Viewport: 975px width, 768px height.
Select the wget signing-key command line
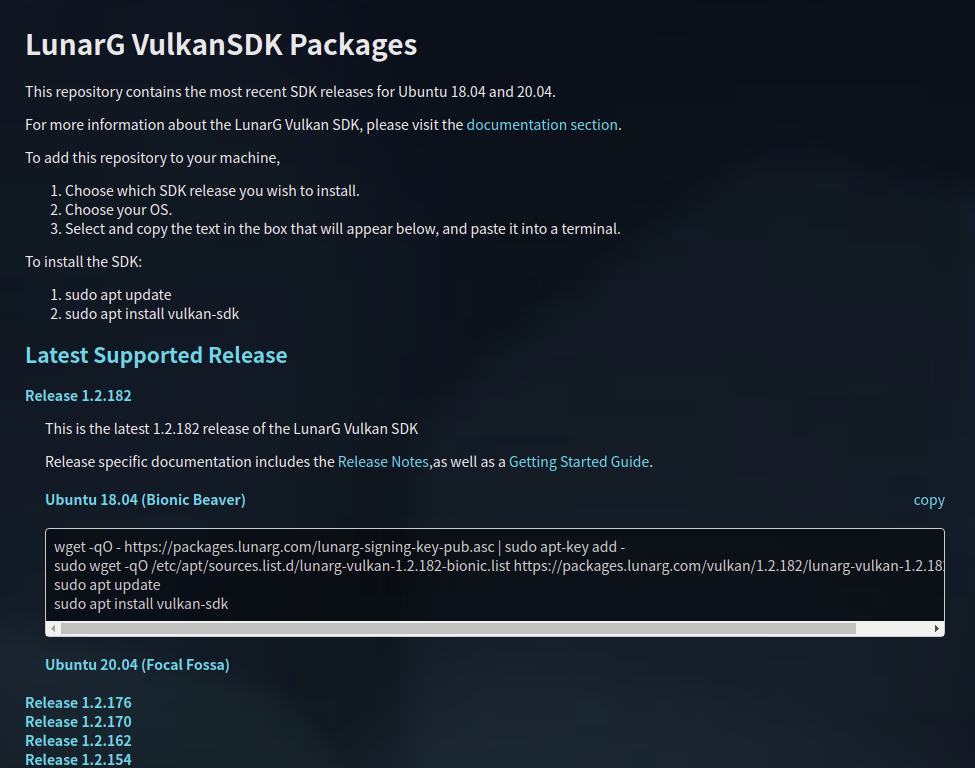(x=340, y=546)
